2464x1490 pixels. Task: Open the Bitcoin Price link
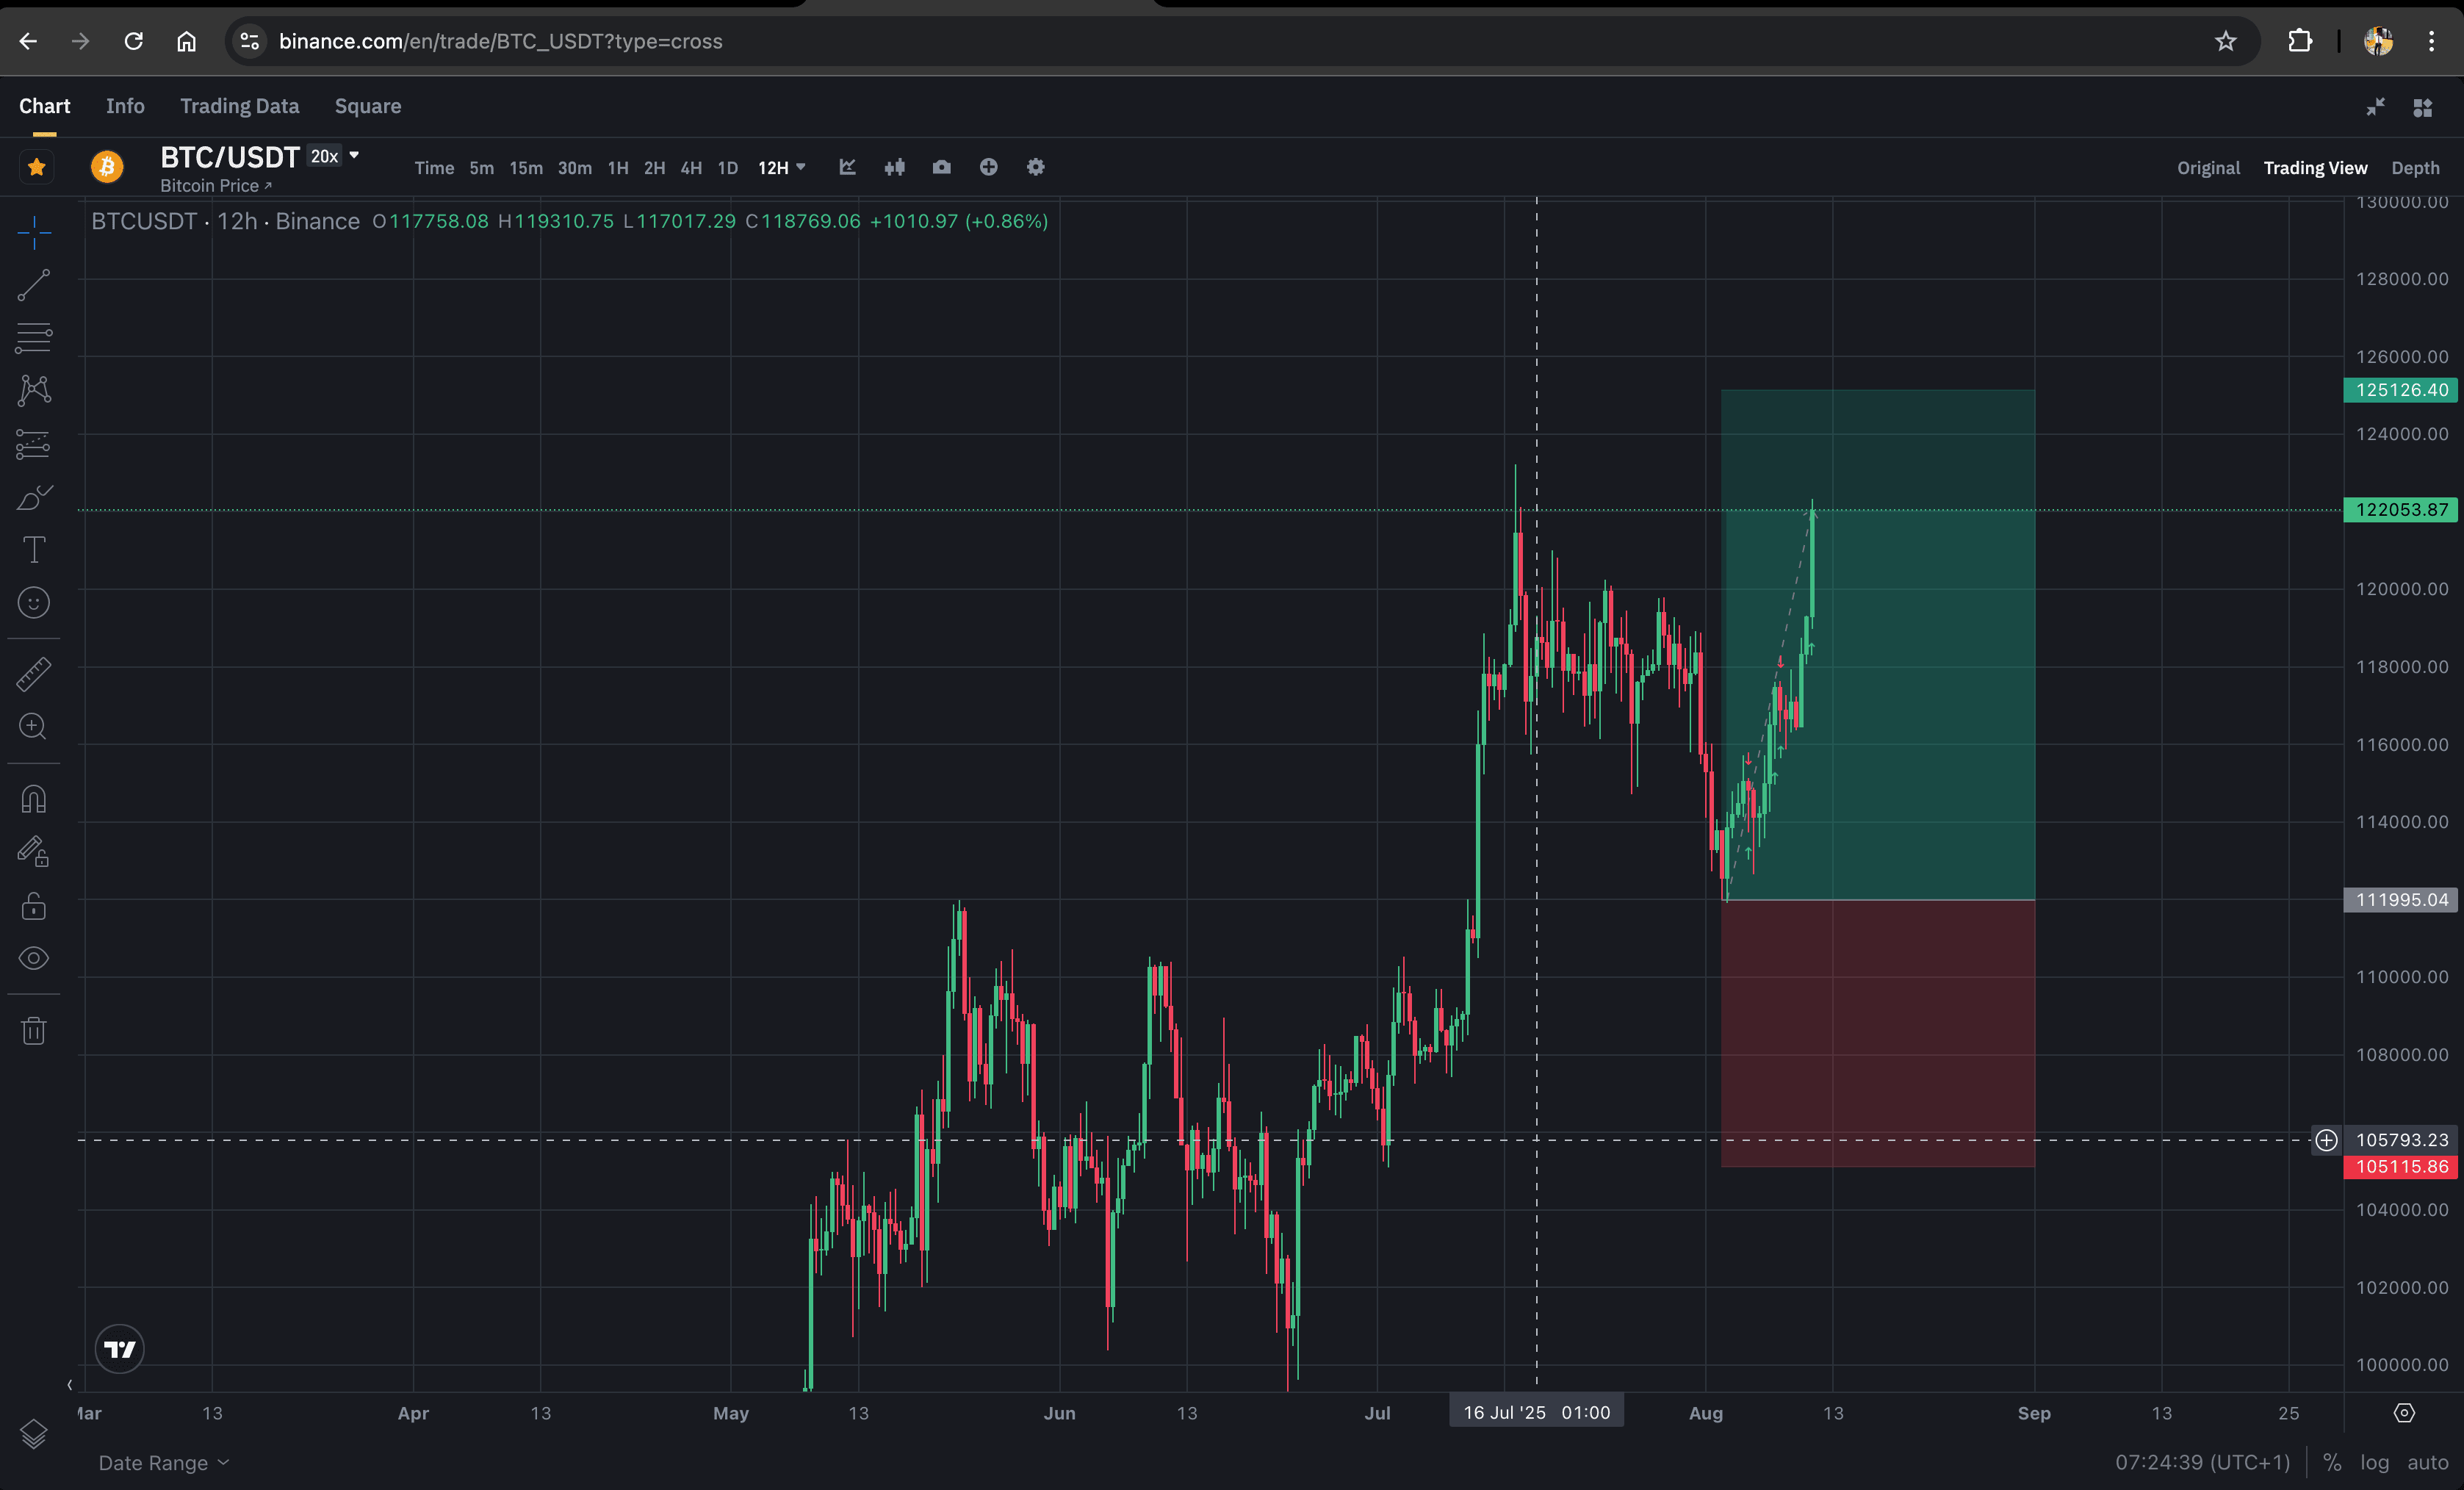(215, 186)
